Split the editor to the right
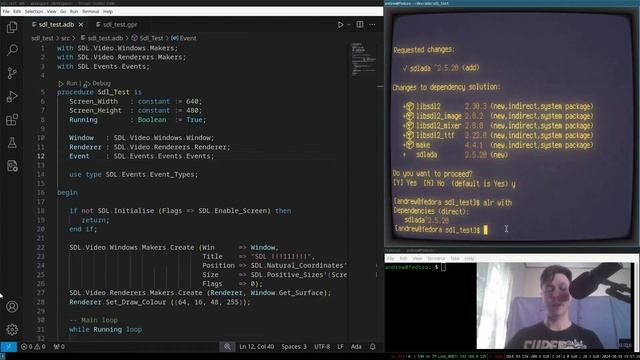This screenshot has height=360, width=640. point(360,24)
